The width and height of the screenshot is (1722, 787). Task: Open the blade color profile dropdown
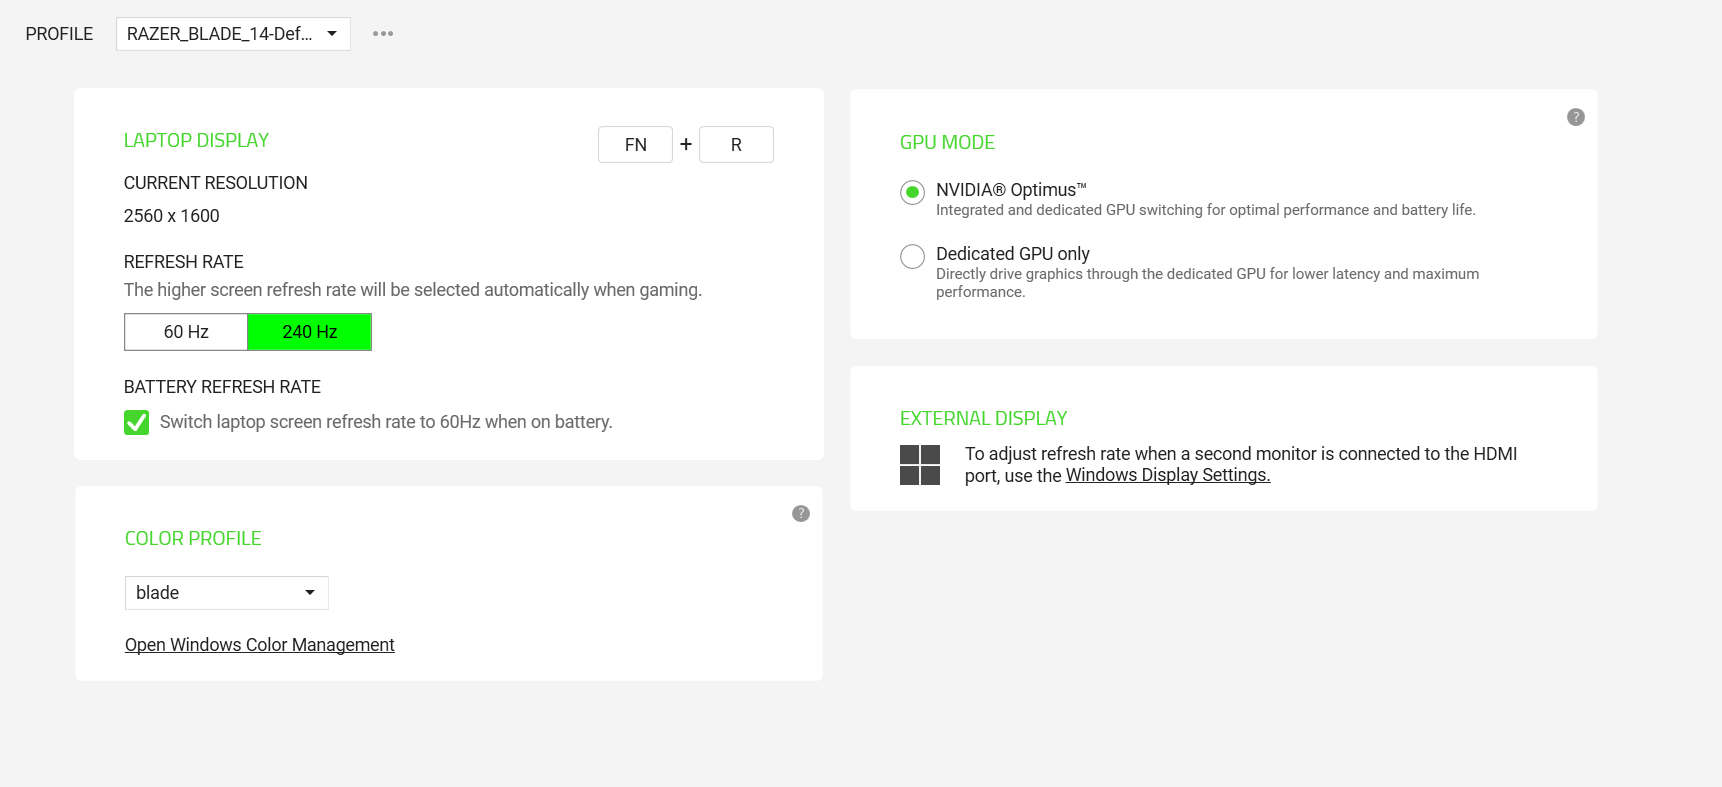(x=226, y=592)
